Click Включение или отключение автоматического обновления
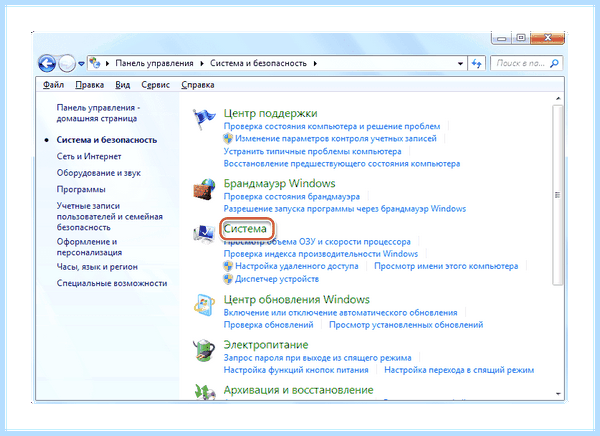This screenshot has width=600, height=436. (340, 313)
